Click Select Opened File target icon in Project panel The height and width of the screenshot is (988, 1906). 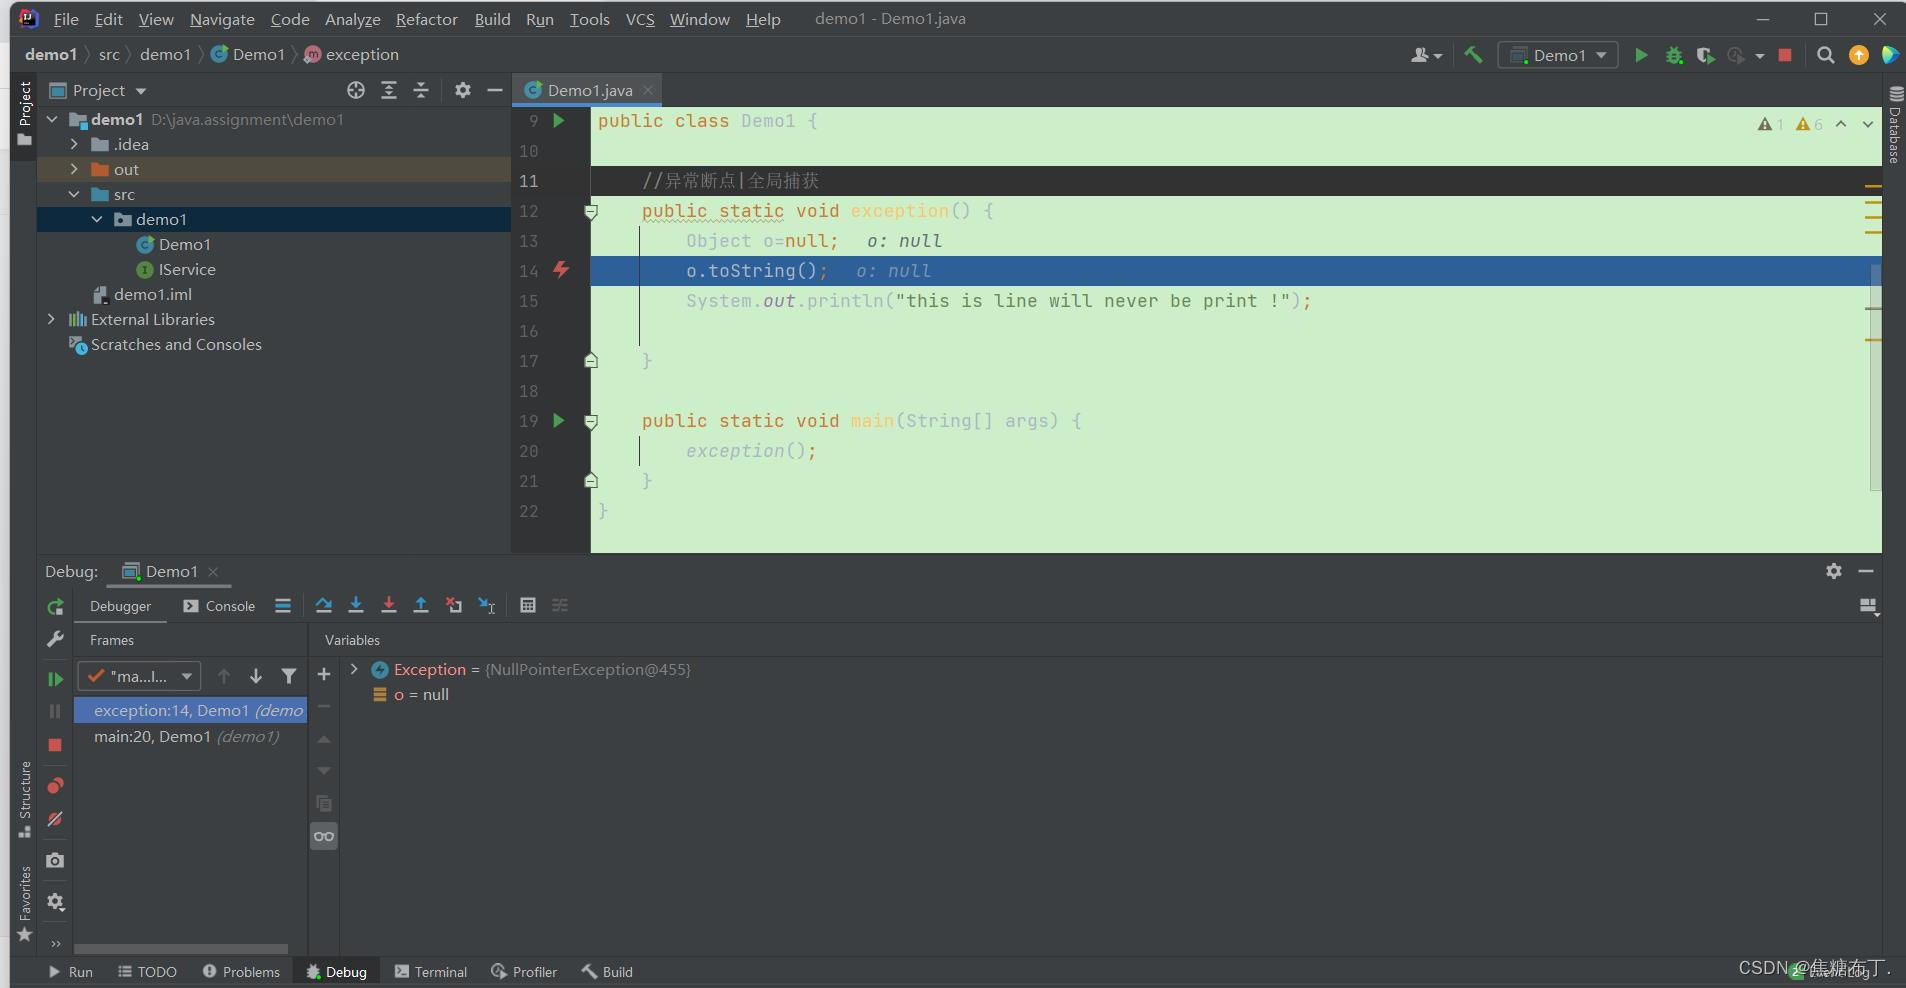pos(356,90)
